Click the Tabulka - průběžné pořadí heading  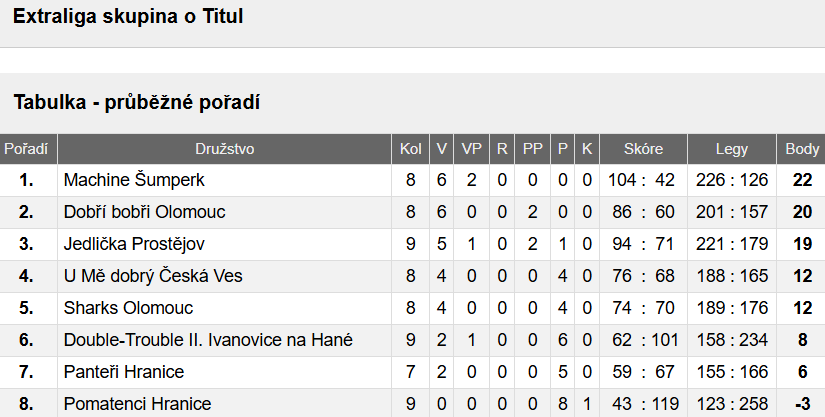(137, 102)
